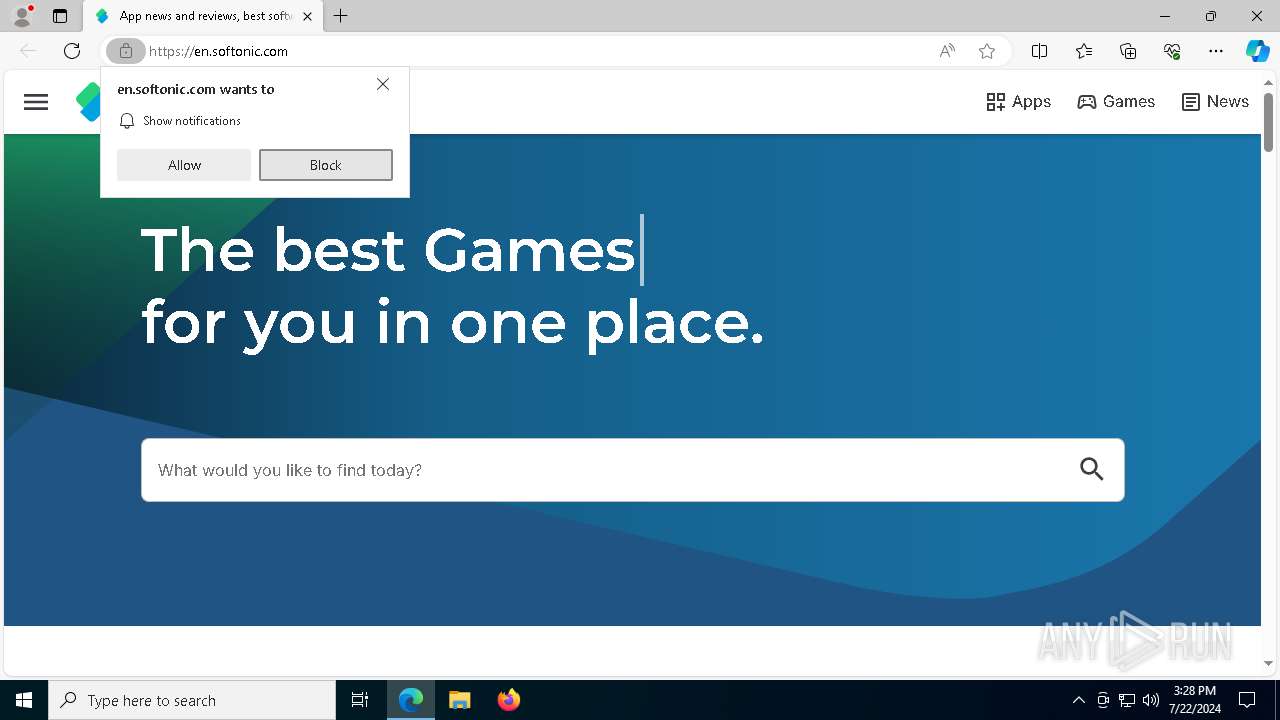Click the taskbar search box
Screen dimensions: 1280x720
[192, 700]
